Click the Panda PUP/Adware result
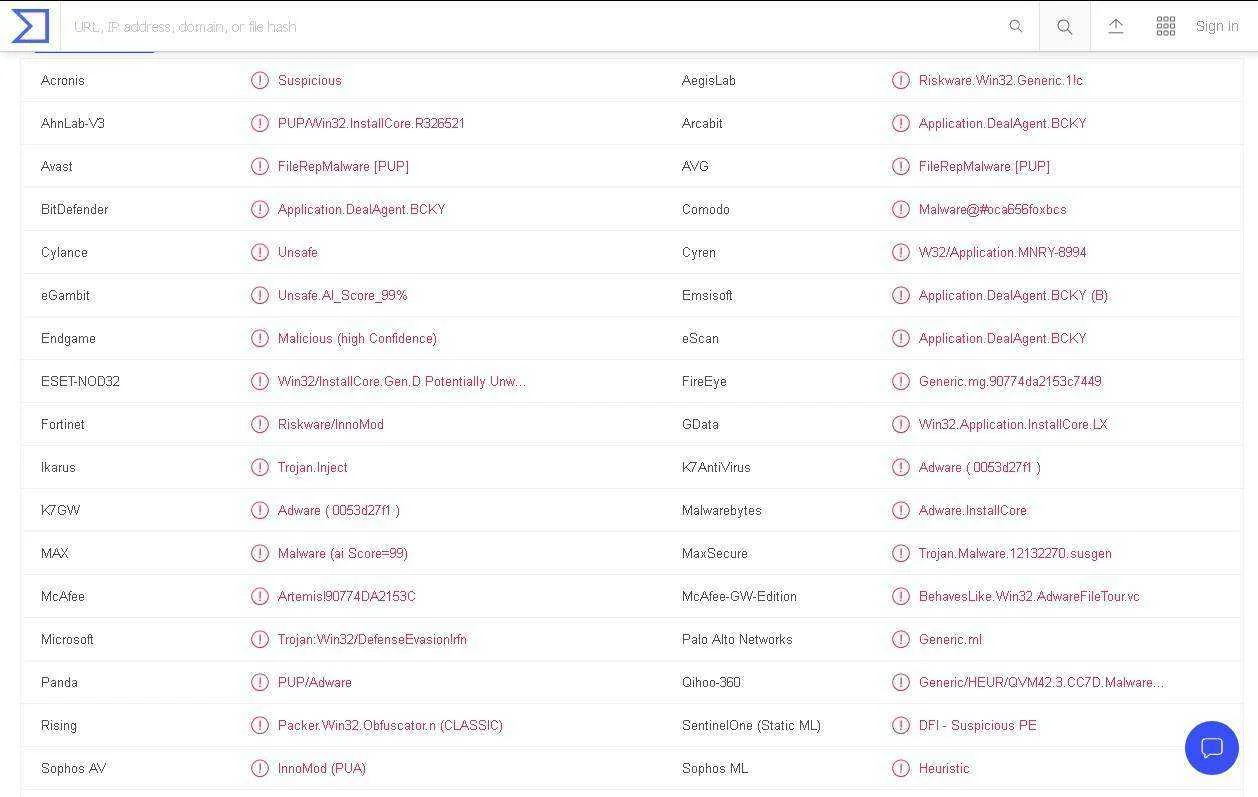Viewport: 1258px width, 797px height. tap(315, 682)
